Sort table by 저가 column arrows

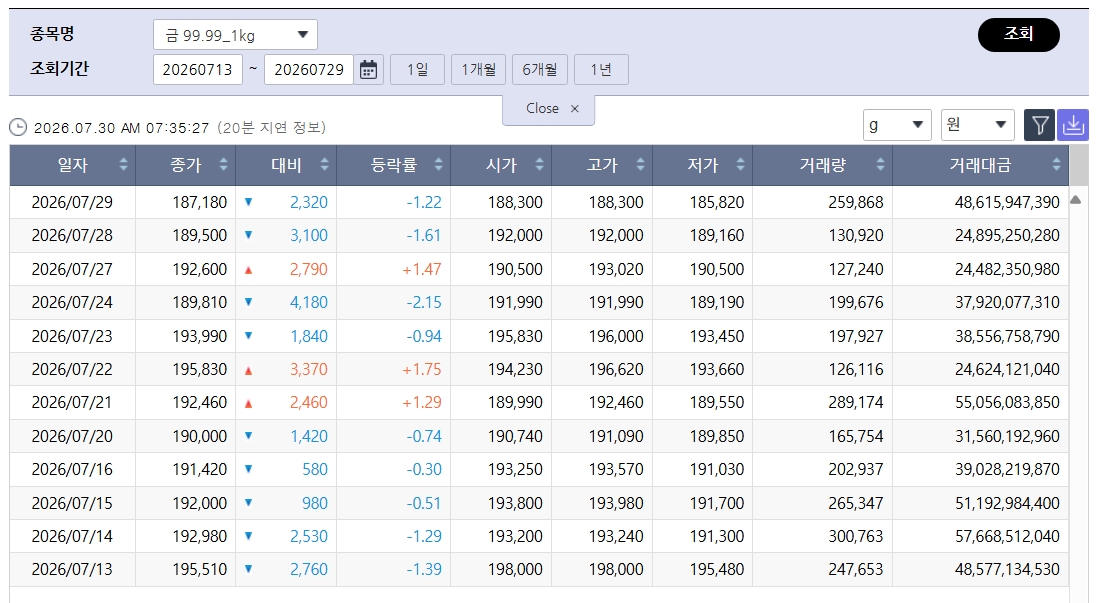(740, 165)
